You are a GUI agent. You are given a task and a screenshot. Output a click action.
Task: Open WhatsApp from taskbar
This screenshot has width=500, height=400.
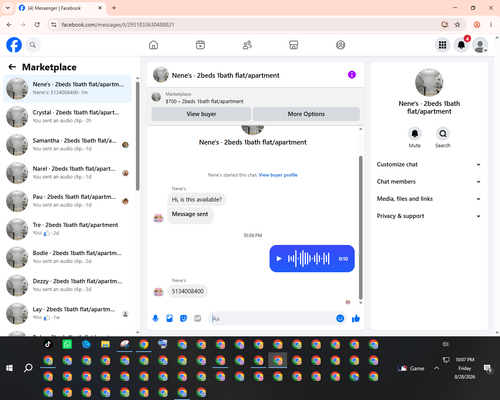coord(67,344)
